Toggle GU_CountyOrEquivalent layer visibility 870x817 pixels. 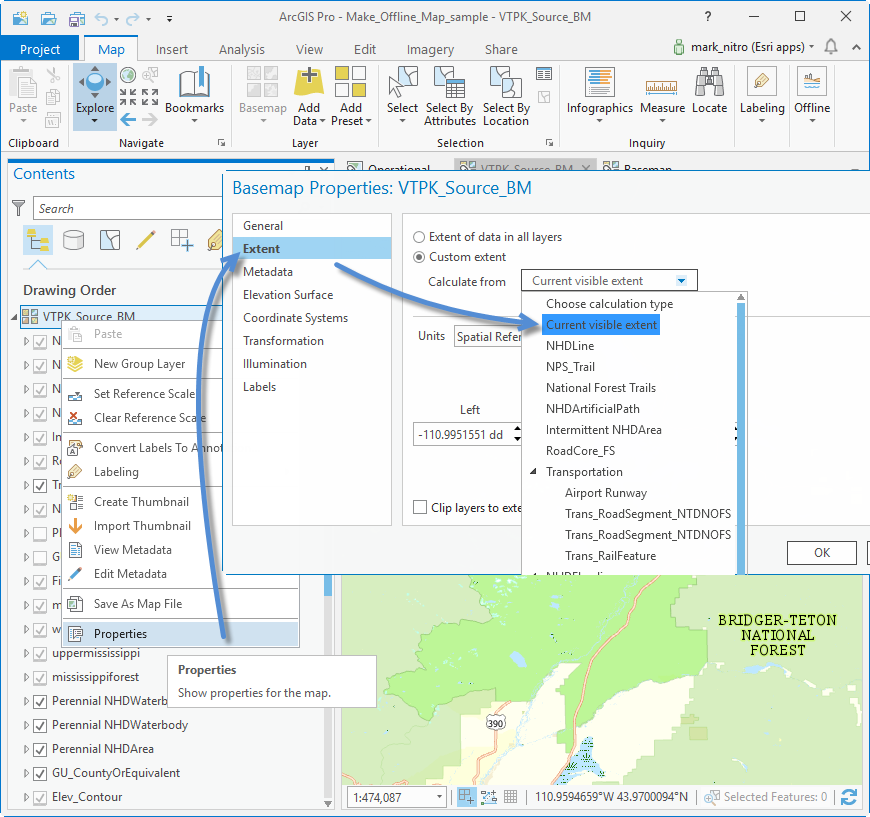(40, 773)
